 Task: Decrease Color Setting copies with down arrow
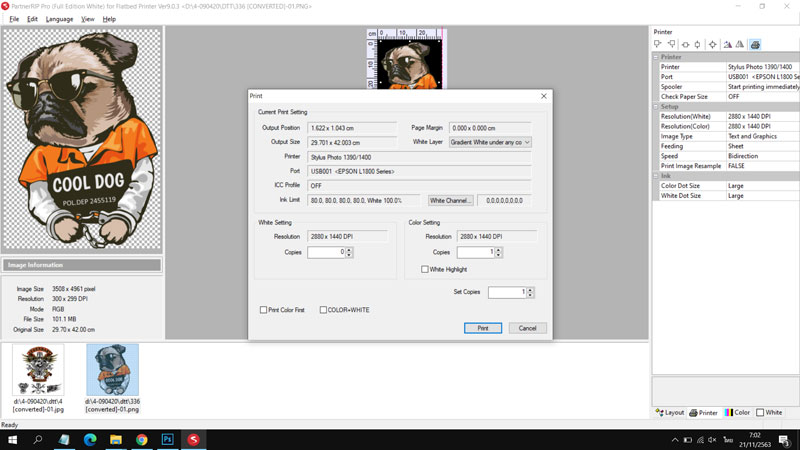[498, 255]
